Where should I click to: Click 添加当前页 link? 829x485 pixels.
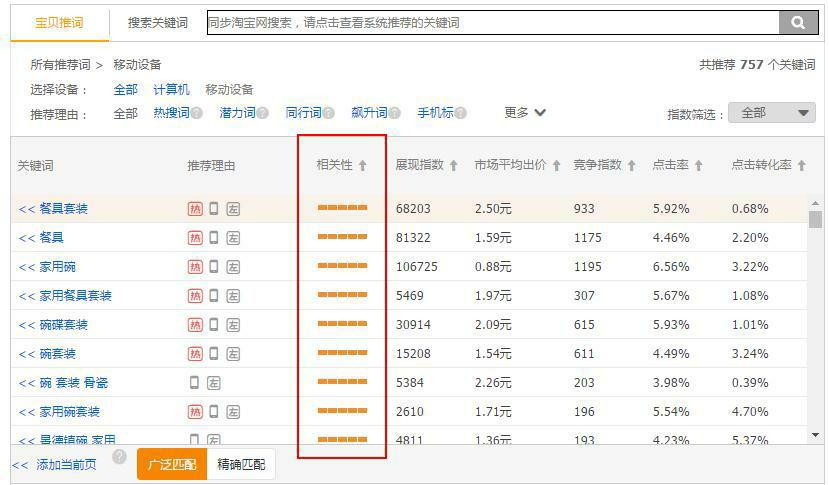coord(54,465)
